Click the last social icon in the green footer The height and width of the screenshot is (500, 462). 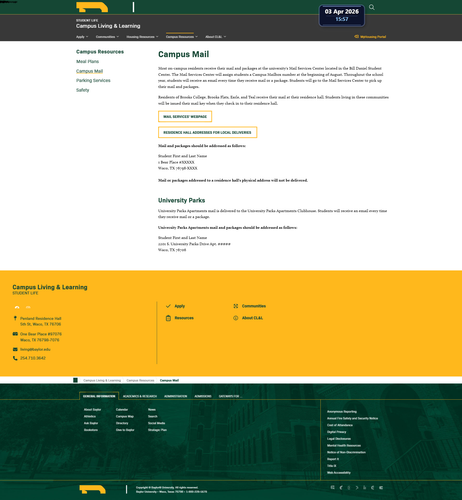pyautogui.click(x=381, y=487)
